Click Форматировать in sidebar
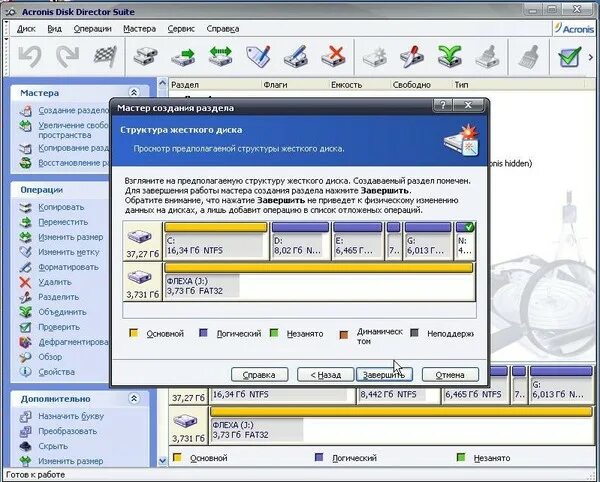This screenshot has height=482, width=600. tap(68, 267)
